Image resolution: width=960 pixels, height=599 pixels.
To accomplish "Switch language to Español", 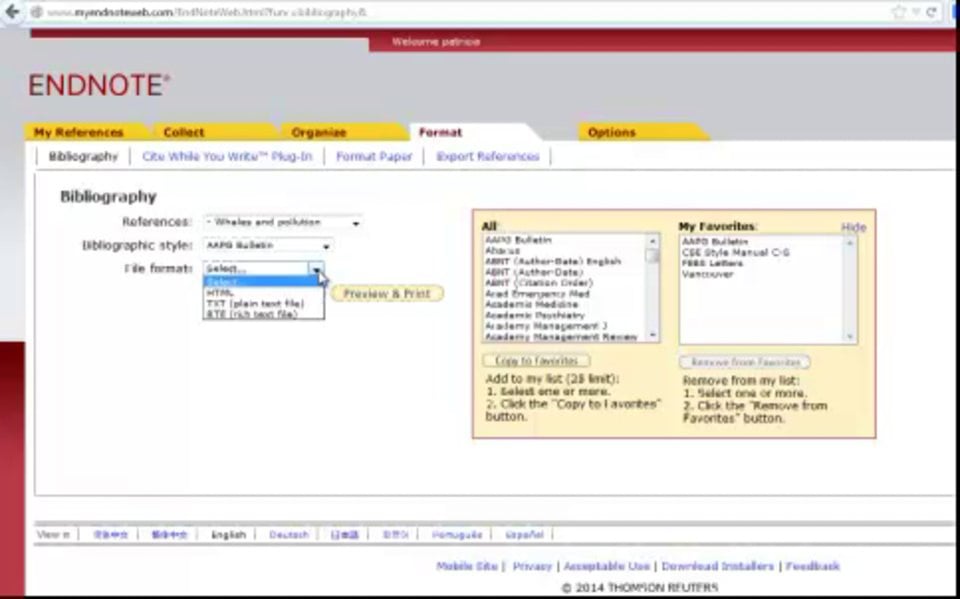I will click(x=525, y=535).
